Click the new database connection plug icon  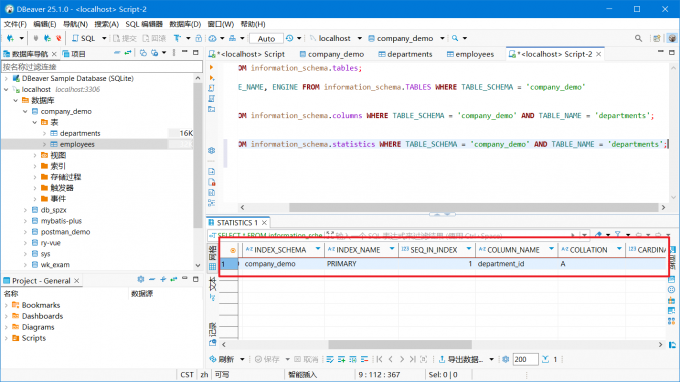[10, 38]
